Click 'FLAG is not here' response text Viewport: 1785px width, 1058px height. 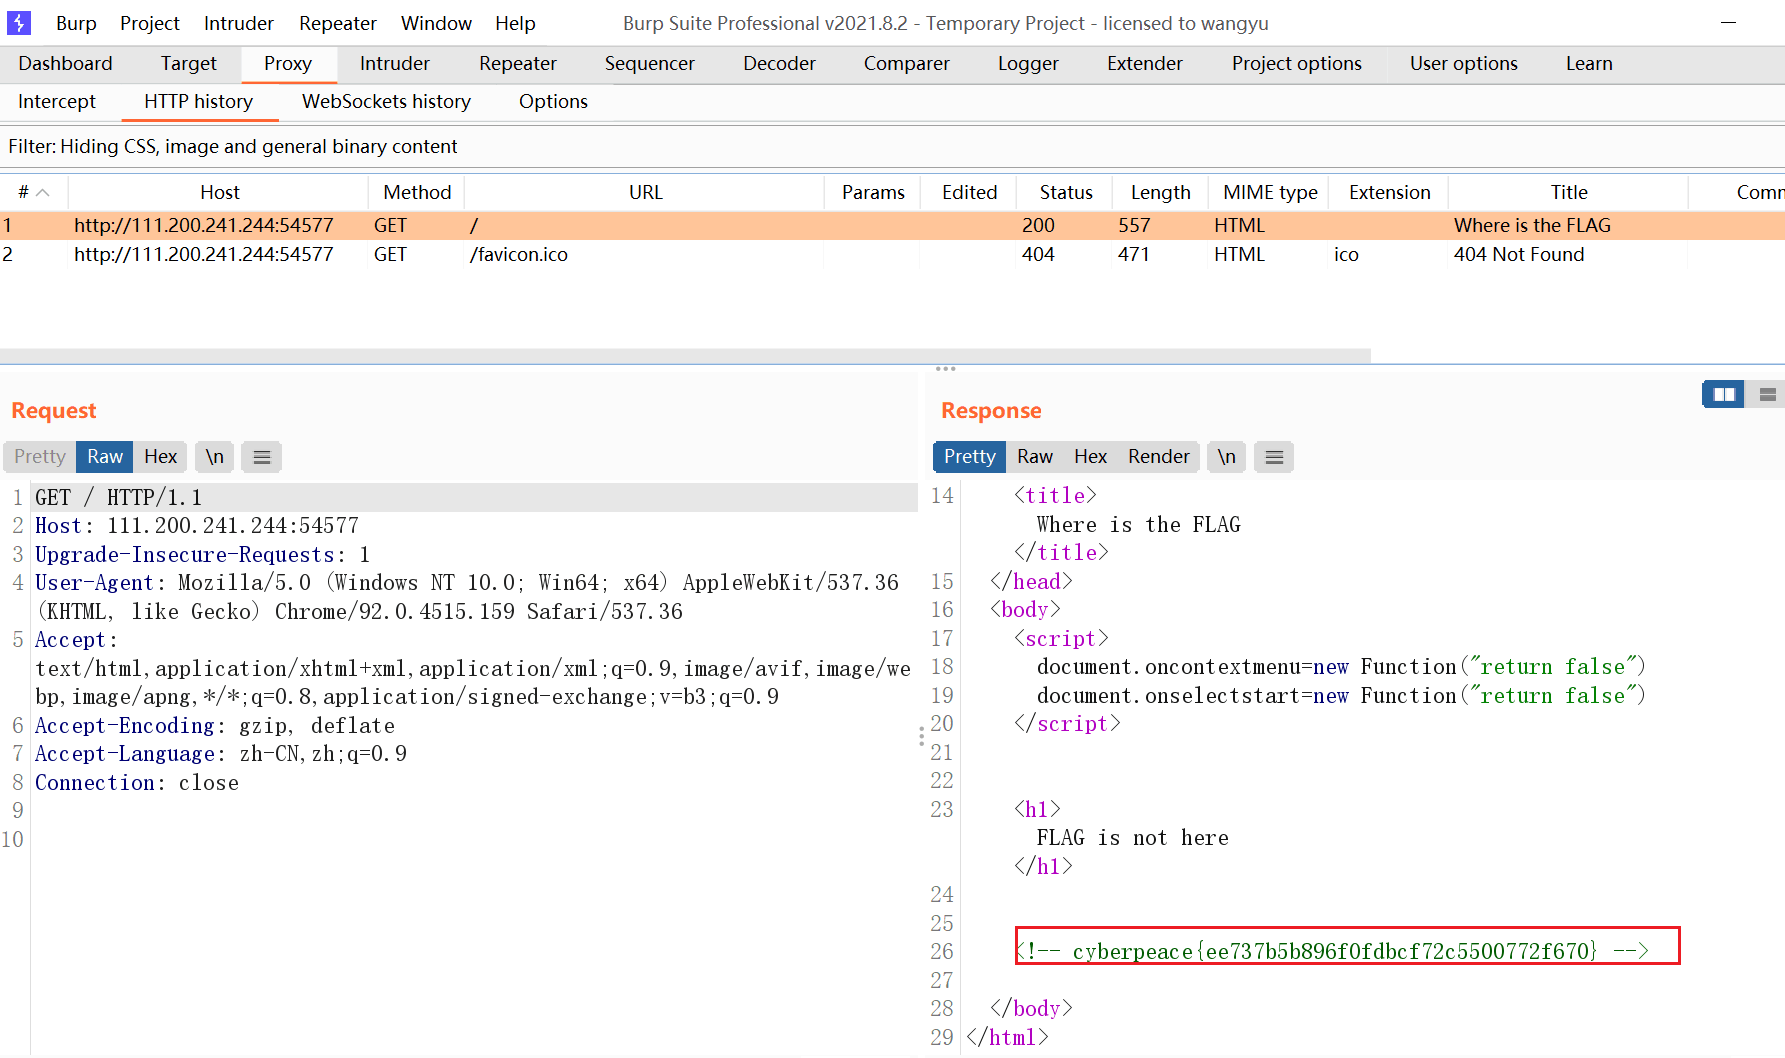1133,838
